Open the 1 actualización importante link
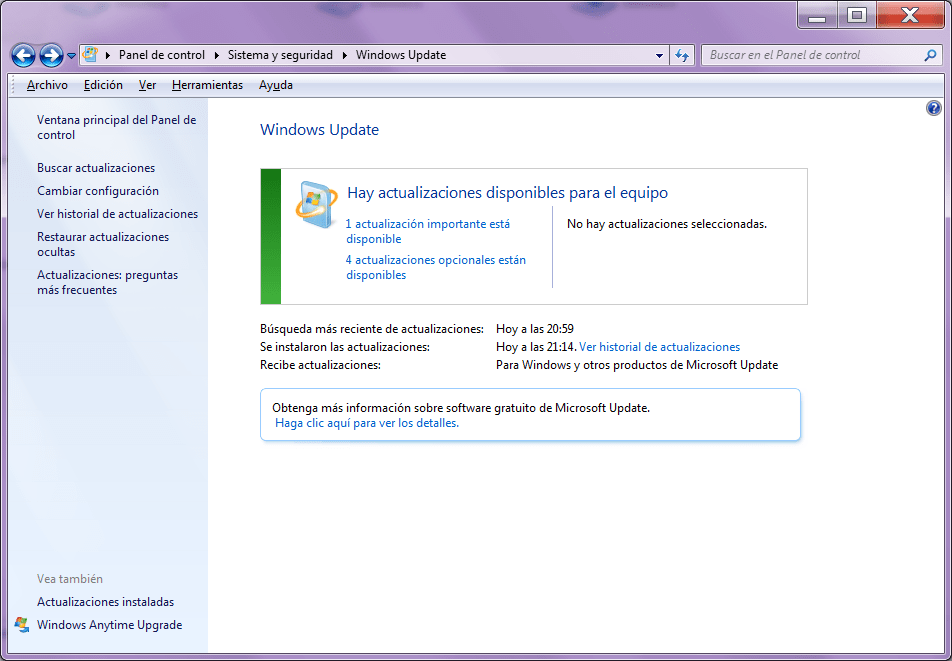This screenshot has width=952, height=661. [427, 231]
